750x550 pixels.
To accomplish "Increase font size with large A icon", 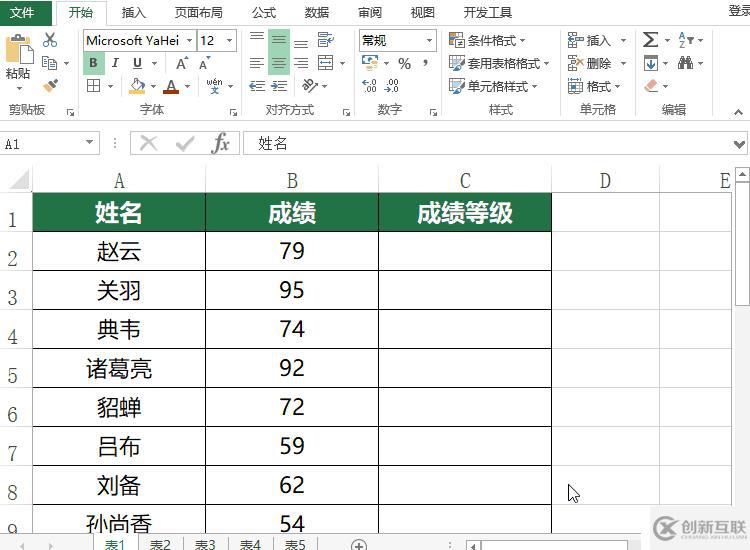I will [x=182, y=64].
